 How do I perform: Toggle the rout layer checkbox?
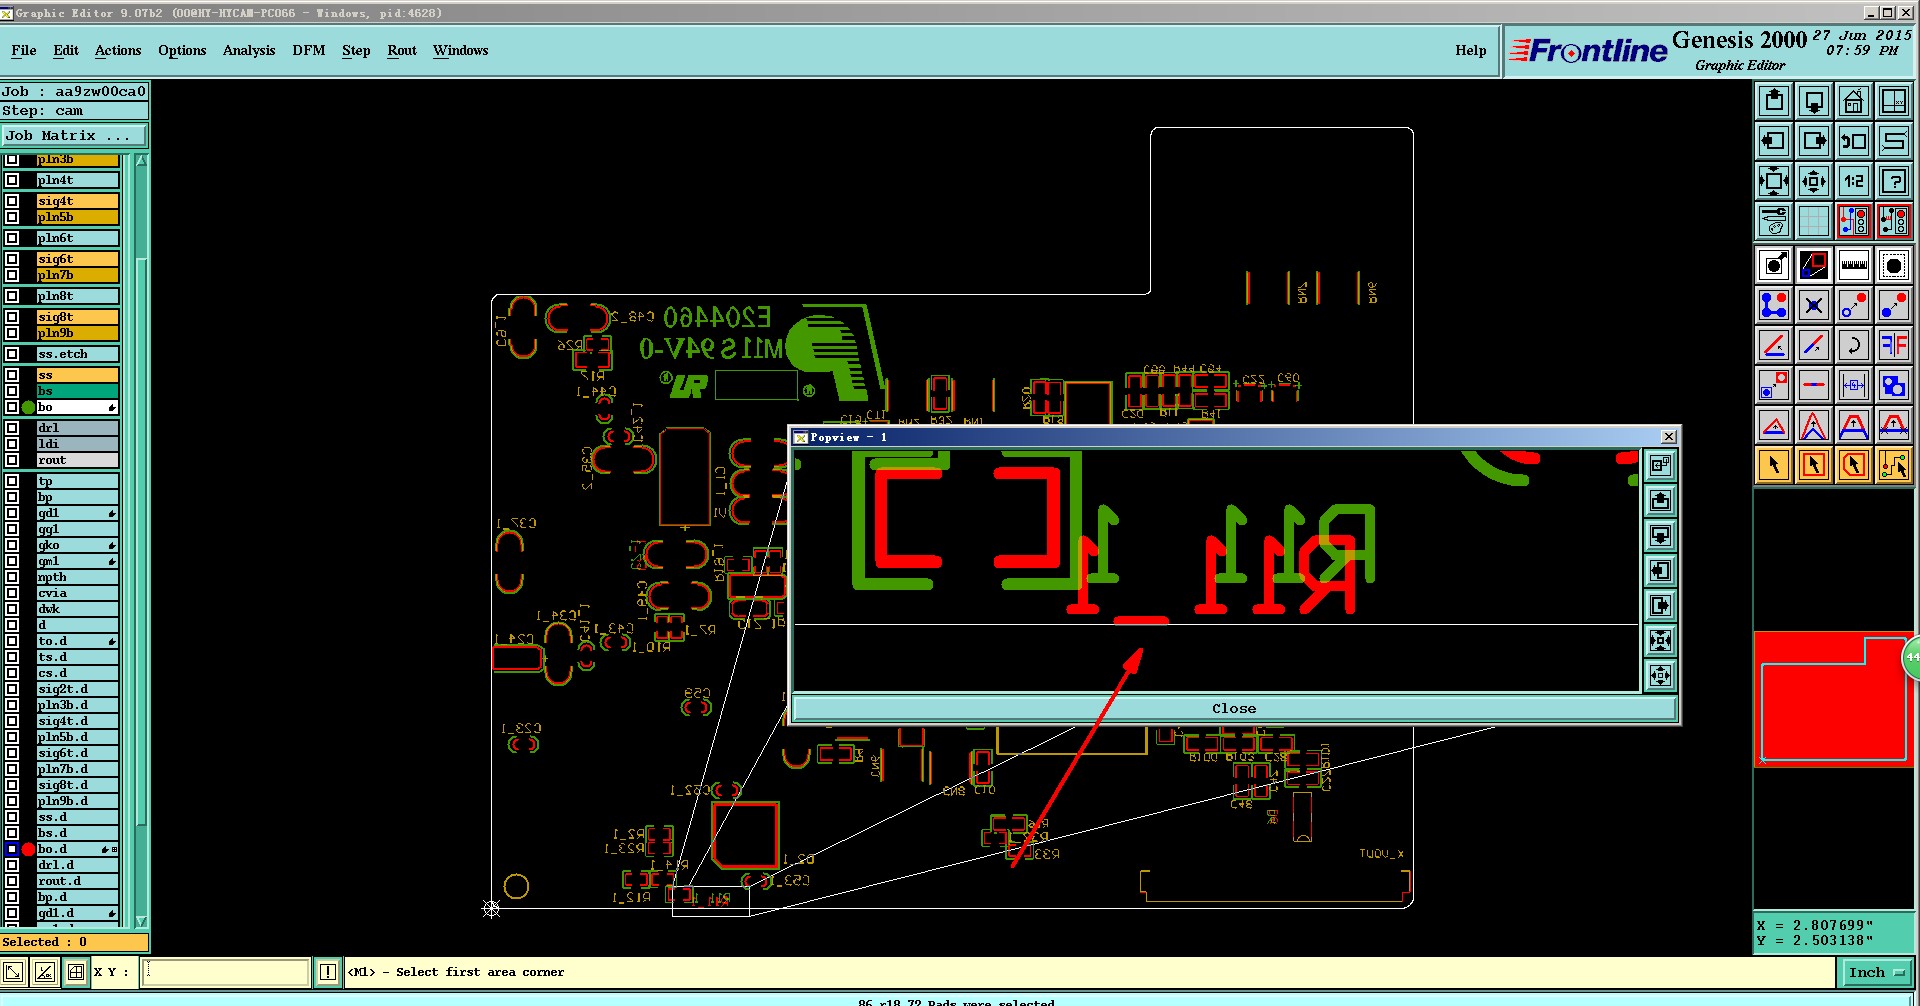[x=12, y=460]
